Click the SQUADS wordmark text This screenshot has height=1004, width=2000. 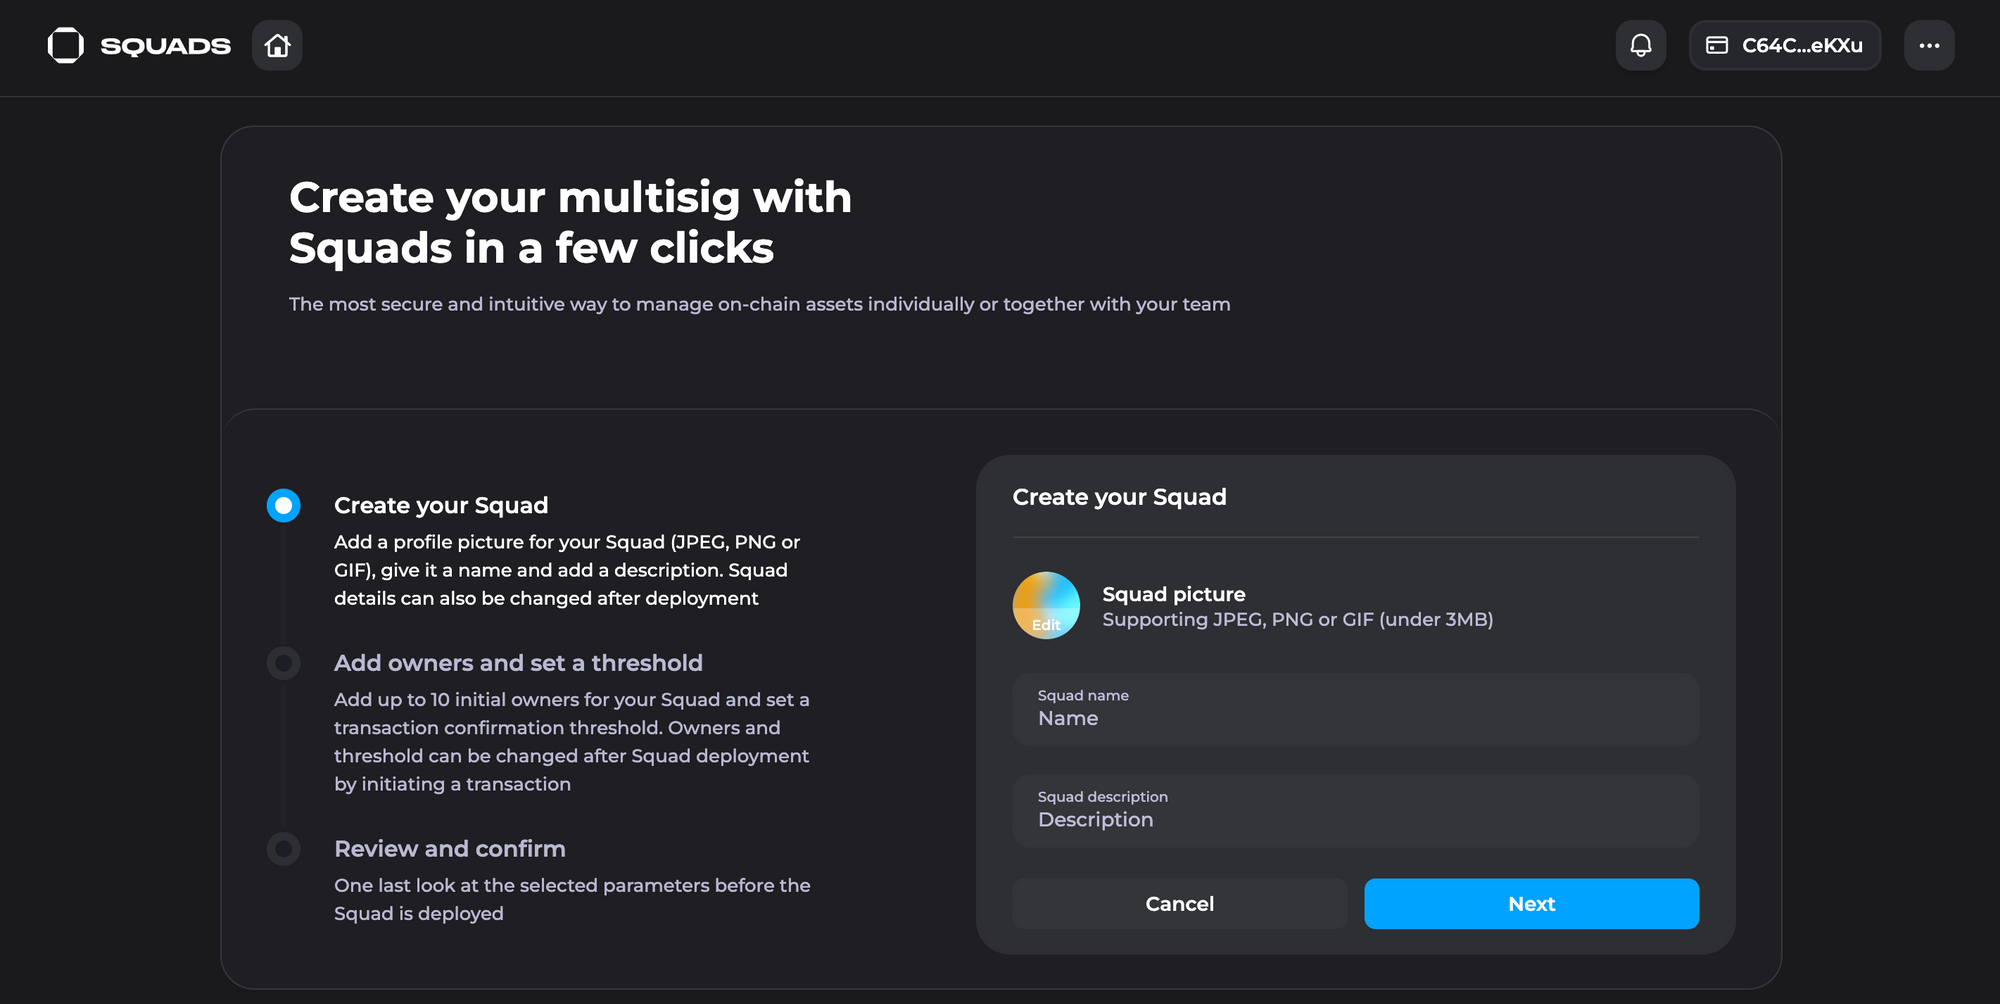click(x=166, y=46)
